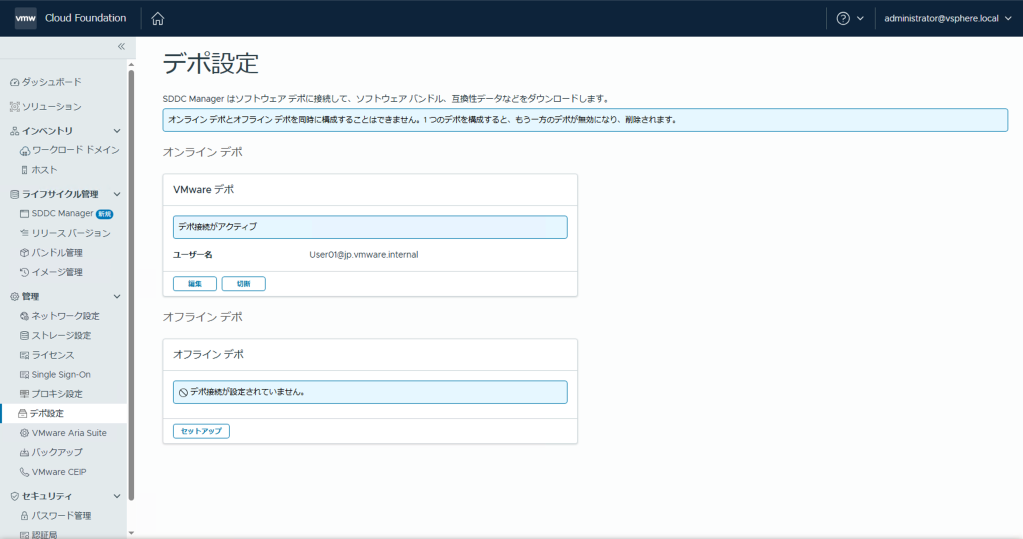Click the sidebar scroll down arrow
Screen dimensions: 1023x539
131,532
